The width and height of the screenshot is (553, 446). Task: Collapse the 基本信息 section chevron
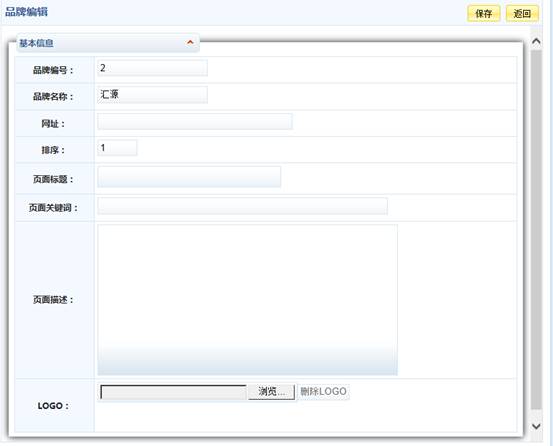(190, 43)
